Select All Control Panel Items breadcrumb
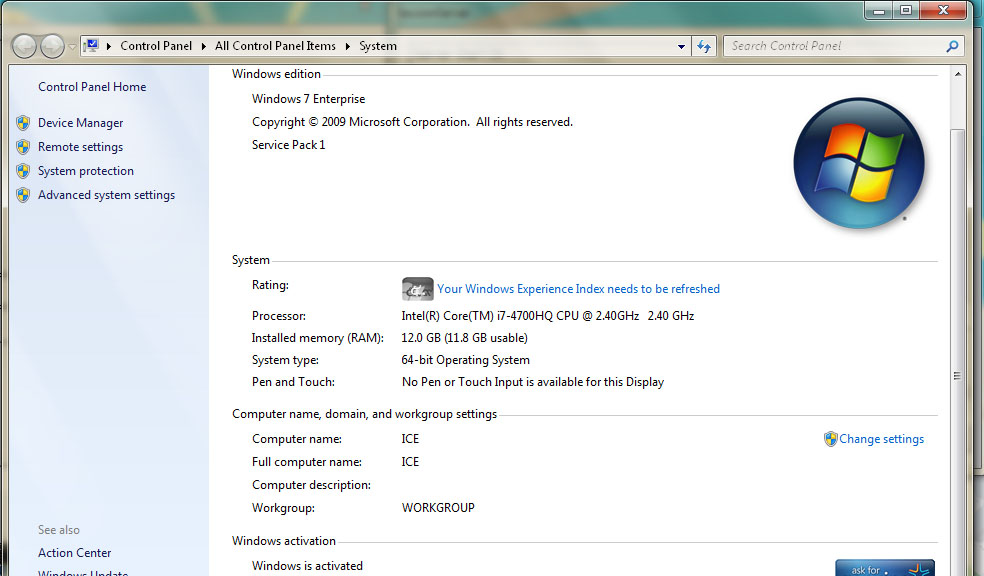Image resolution: width=984 pixels, height=576 pixels. point(275,46)
